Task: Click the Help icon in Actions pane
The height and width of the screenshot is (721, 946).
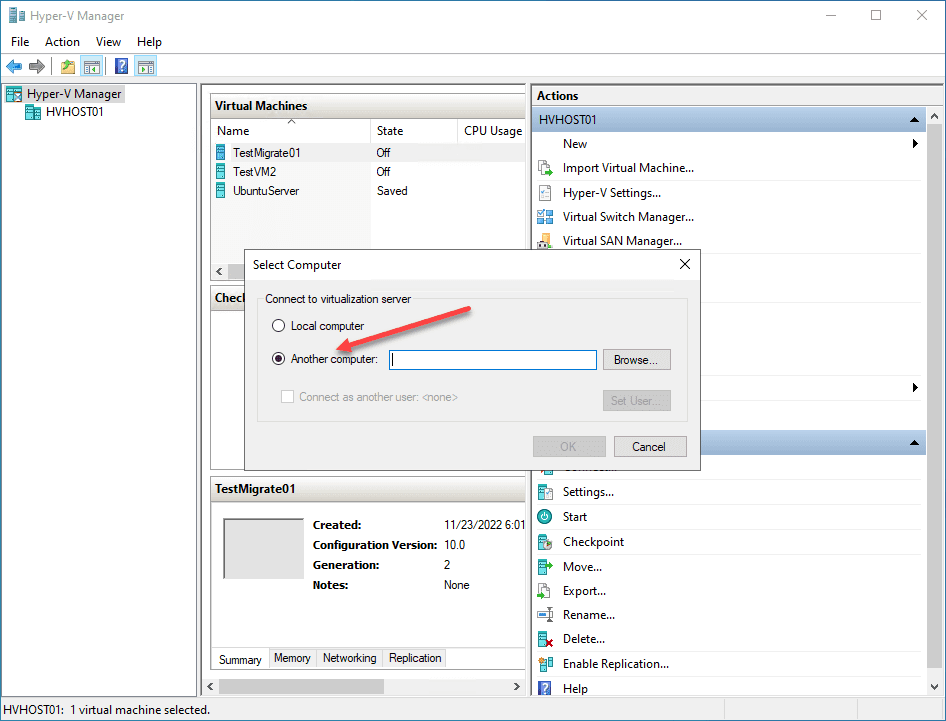Action: pos(544,688)
